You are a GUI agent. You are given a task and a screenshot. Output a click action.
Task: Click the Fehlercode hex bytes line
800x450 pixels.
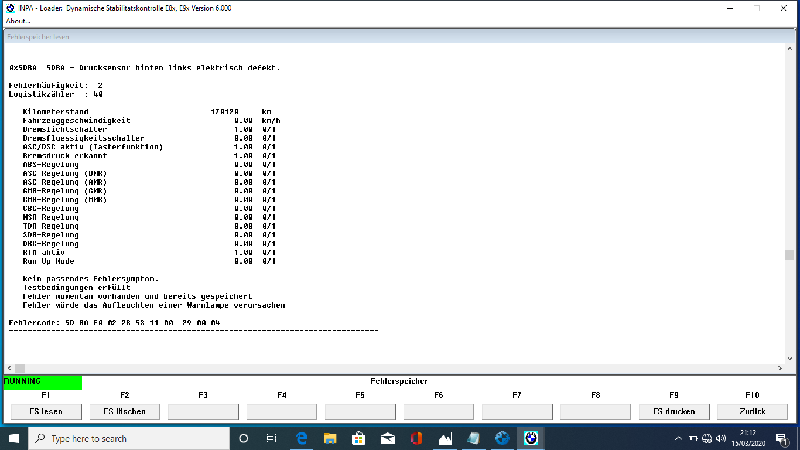point(115,323)
